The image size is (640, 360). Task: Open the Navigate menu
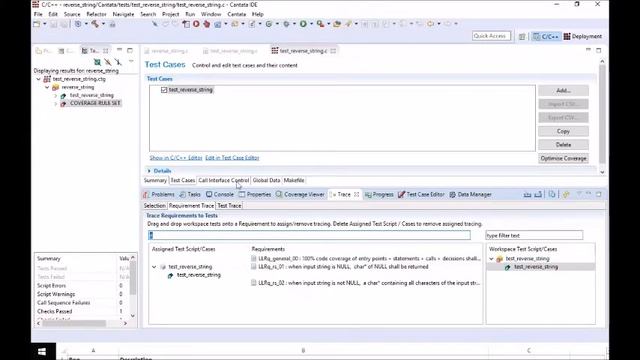(x=123, y=14)
